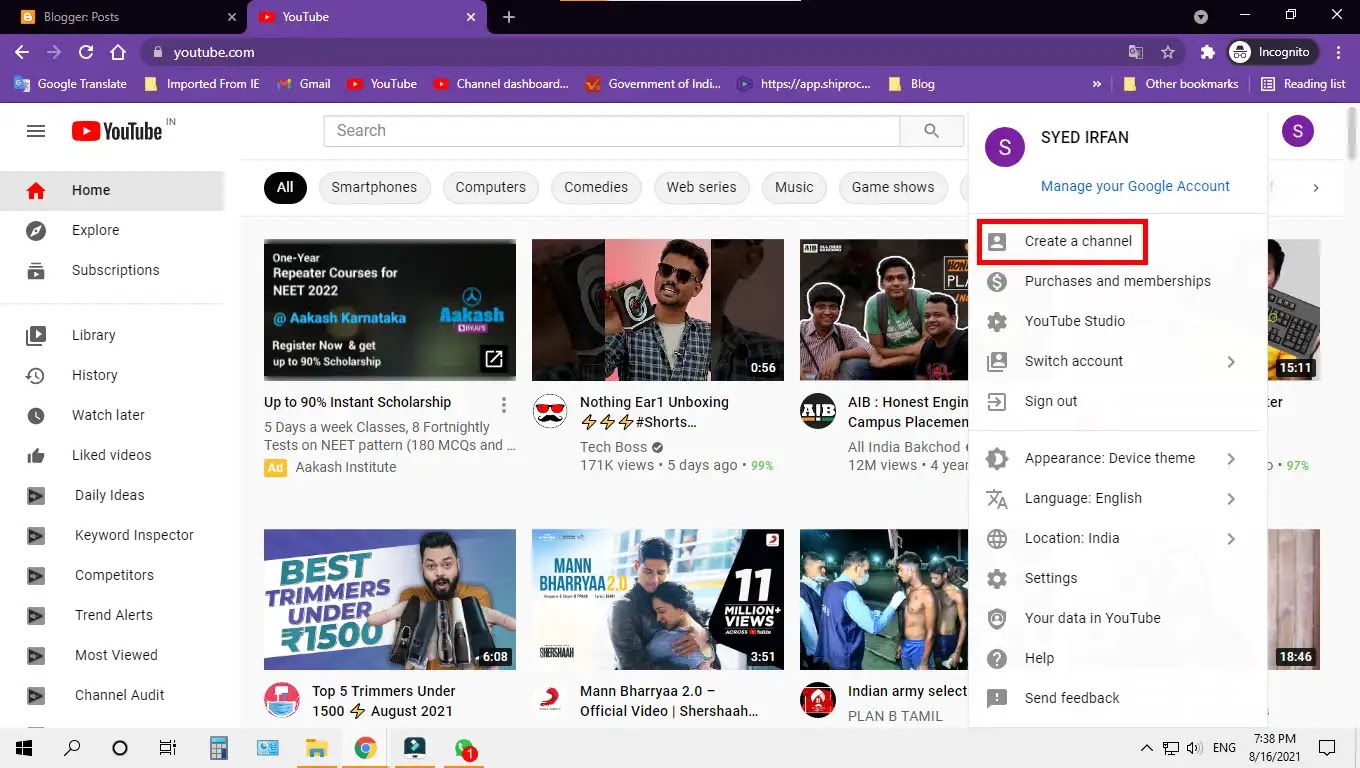Expand Location: India submenu

pyautogui.click(x=1231, y=539)
